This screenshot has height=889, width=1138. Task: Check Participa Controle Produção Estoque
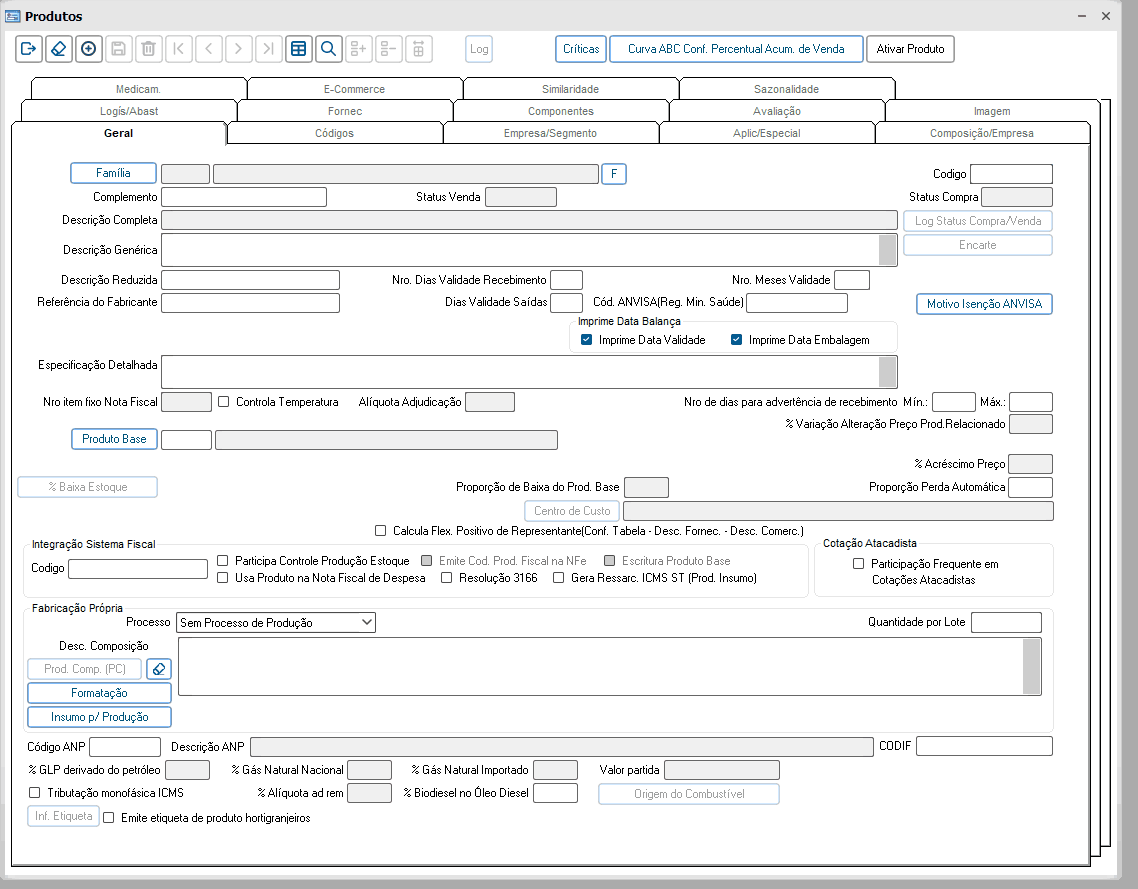pos(223,560)
